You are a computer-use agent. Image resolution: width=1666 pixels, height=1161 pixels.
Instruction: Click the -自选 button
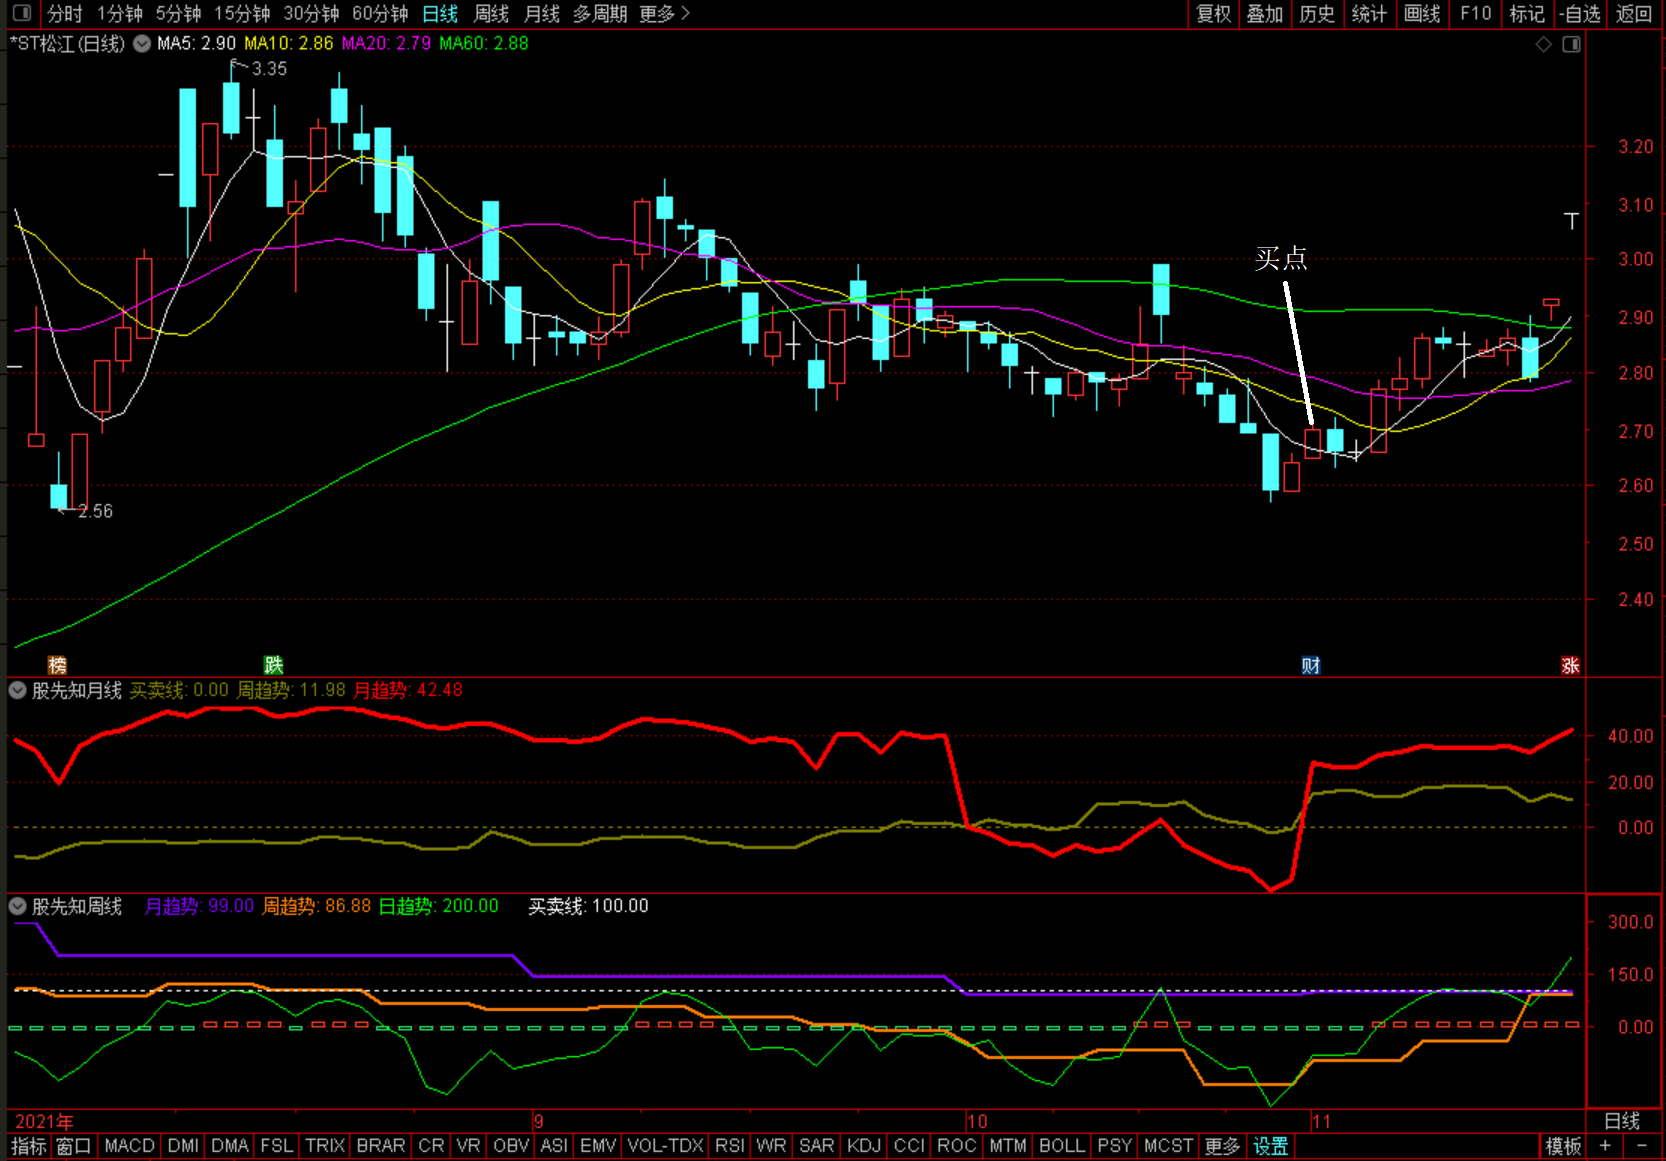pos(1581,13)
